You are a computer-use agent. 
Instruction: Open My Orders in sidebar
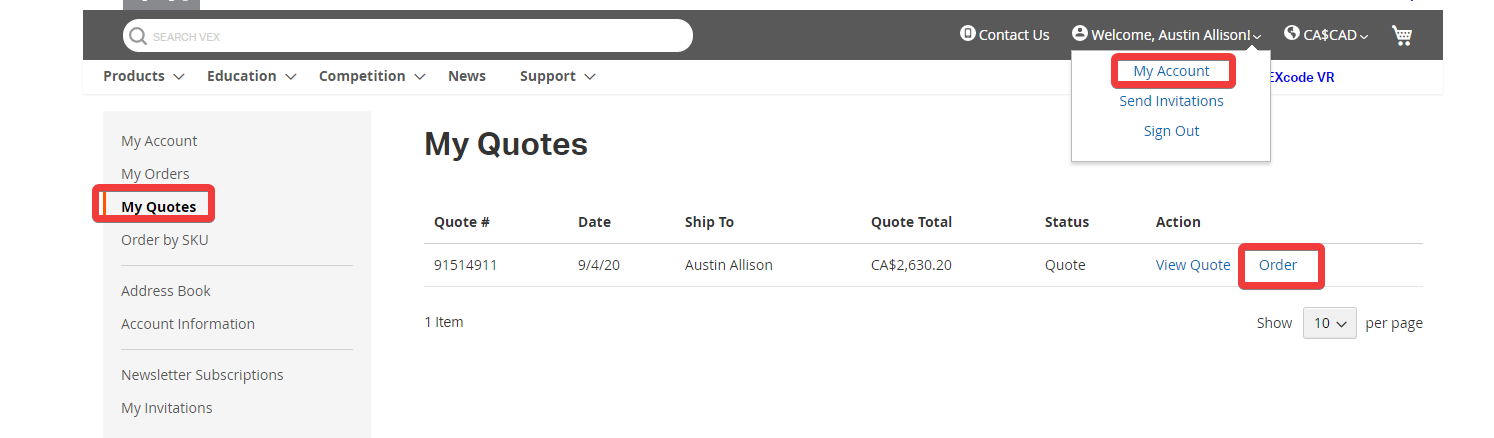tap(155, 174)
